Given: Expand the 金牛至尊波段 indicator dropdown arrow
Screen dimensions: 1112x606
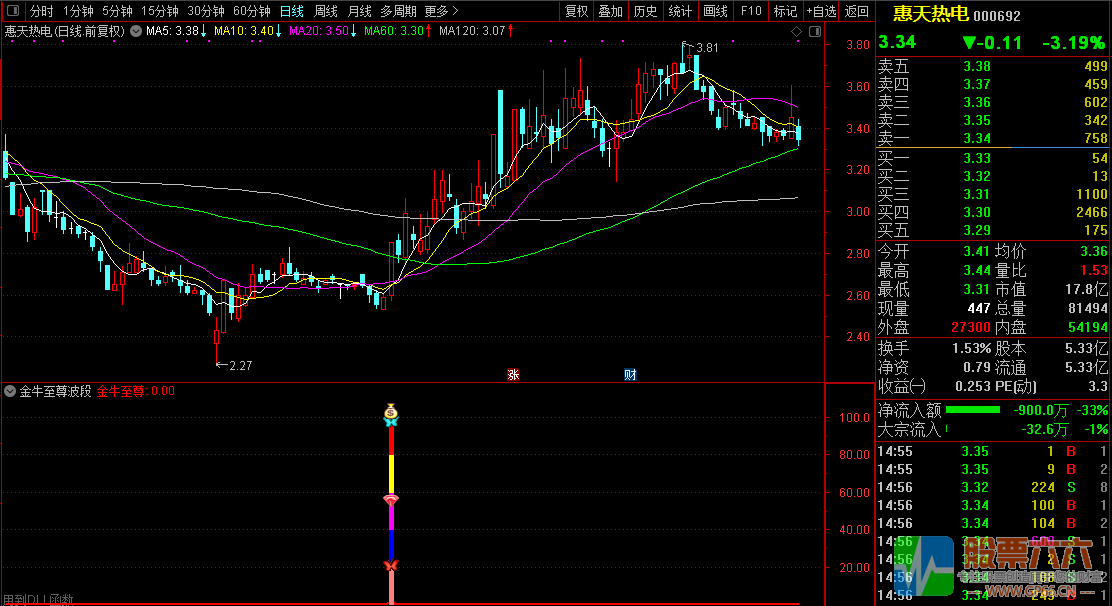Looking at the screenshot, I should [x=10, y=392].
